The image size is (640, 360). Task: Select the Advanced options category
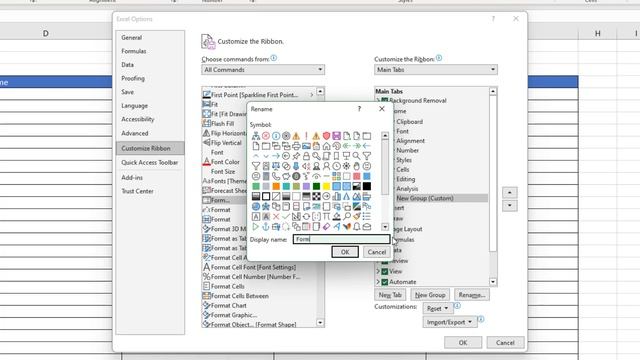tap(135, 133)
